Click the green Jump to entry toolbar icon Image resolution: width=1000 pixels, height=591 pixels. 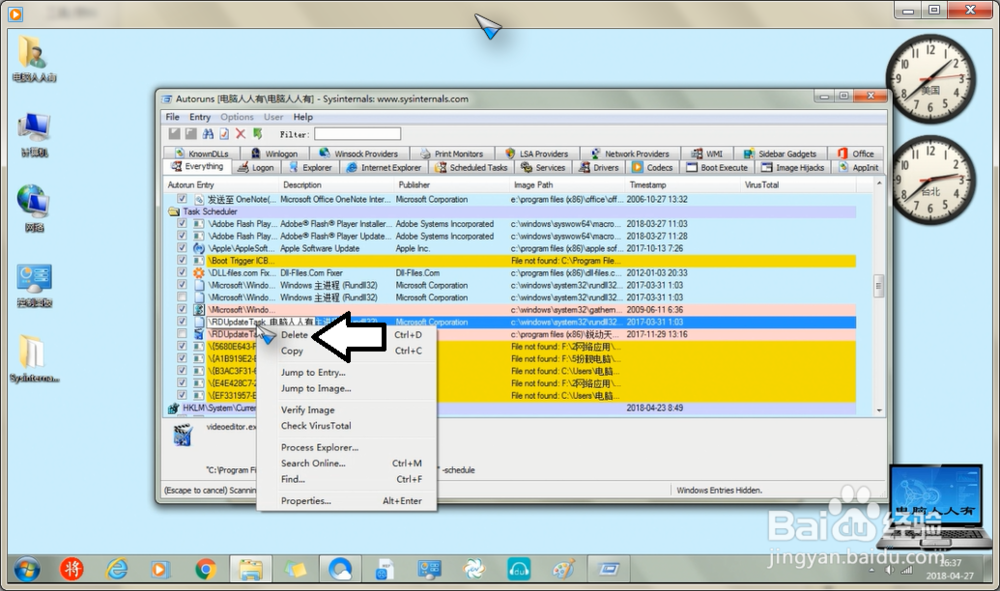(x=257, y=134)
